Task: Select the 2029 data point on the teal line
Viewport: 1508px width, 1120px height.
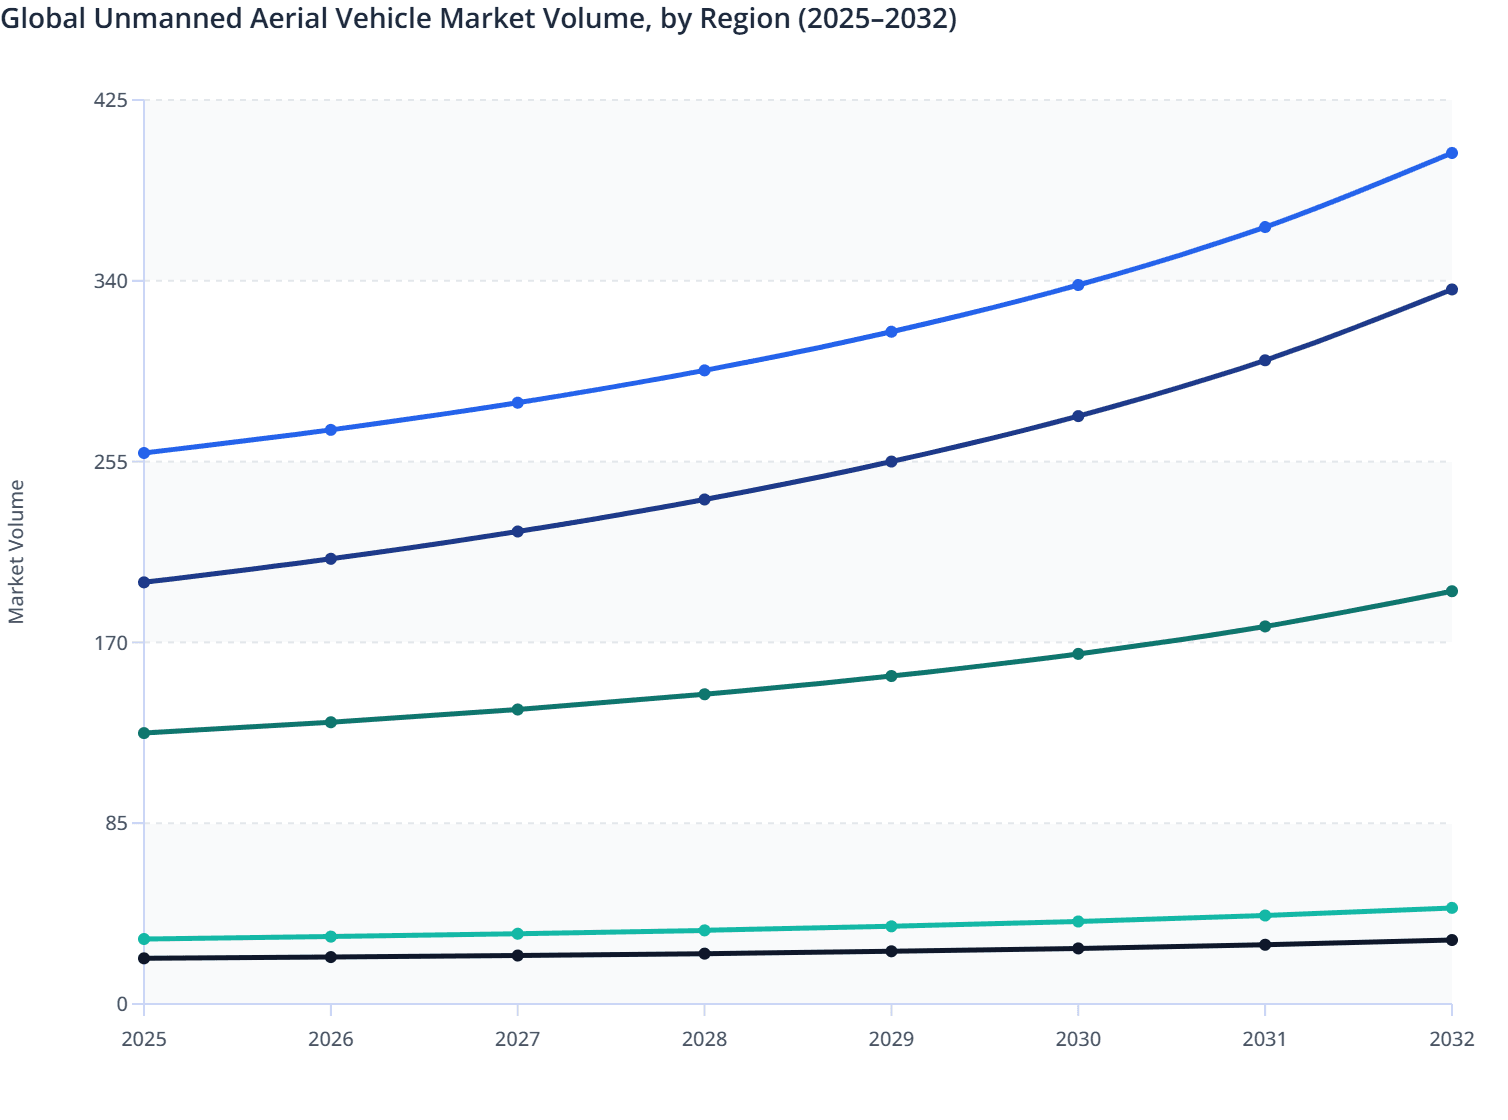Action: coord(891,676)
